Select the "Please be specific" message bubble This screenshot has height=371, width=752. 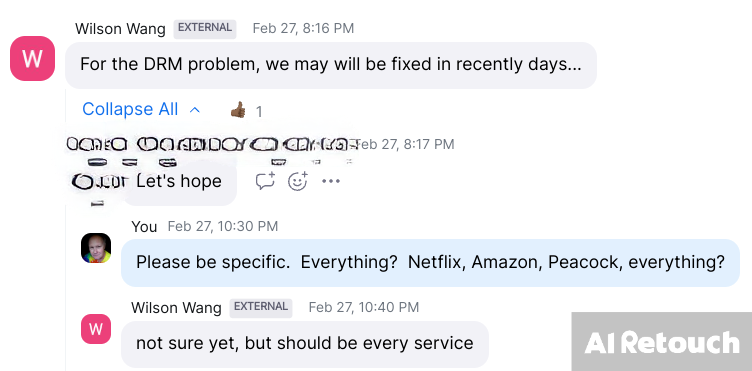tap(430, 263)
